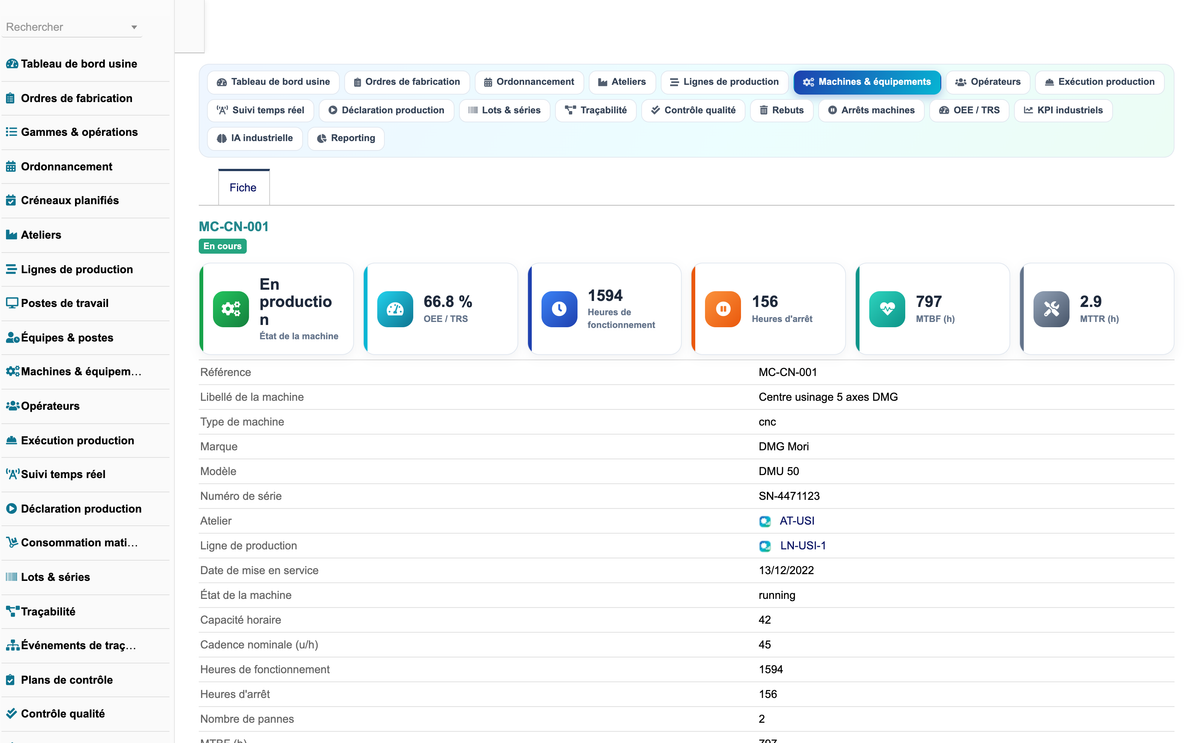Select Tableau de bord usine top tab
This screenshot has width=1200, height=743.
point(274,82)
